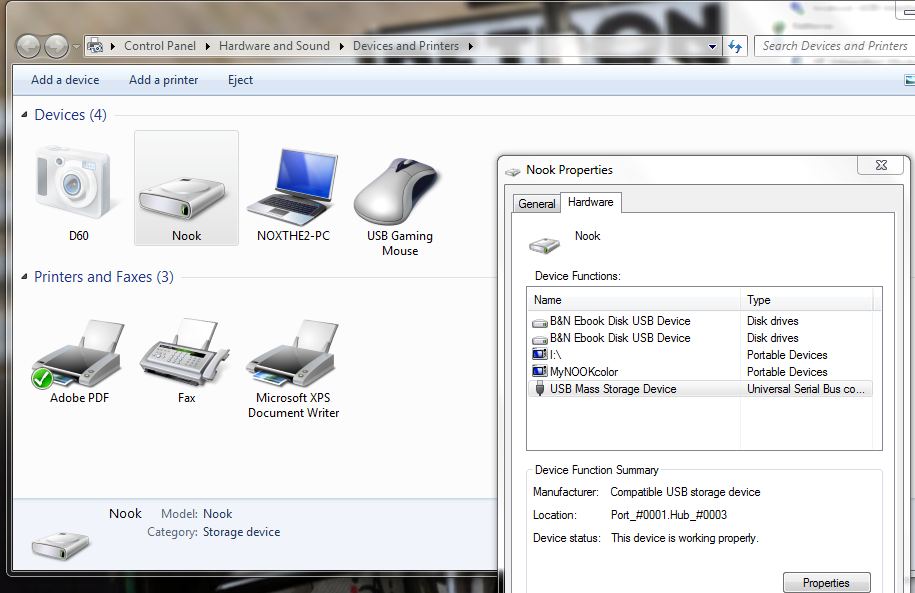Select the Fax device icon
The image size is (915, 593).
click(x=185, y=352)
